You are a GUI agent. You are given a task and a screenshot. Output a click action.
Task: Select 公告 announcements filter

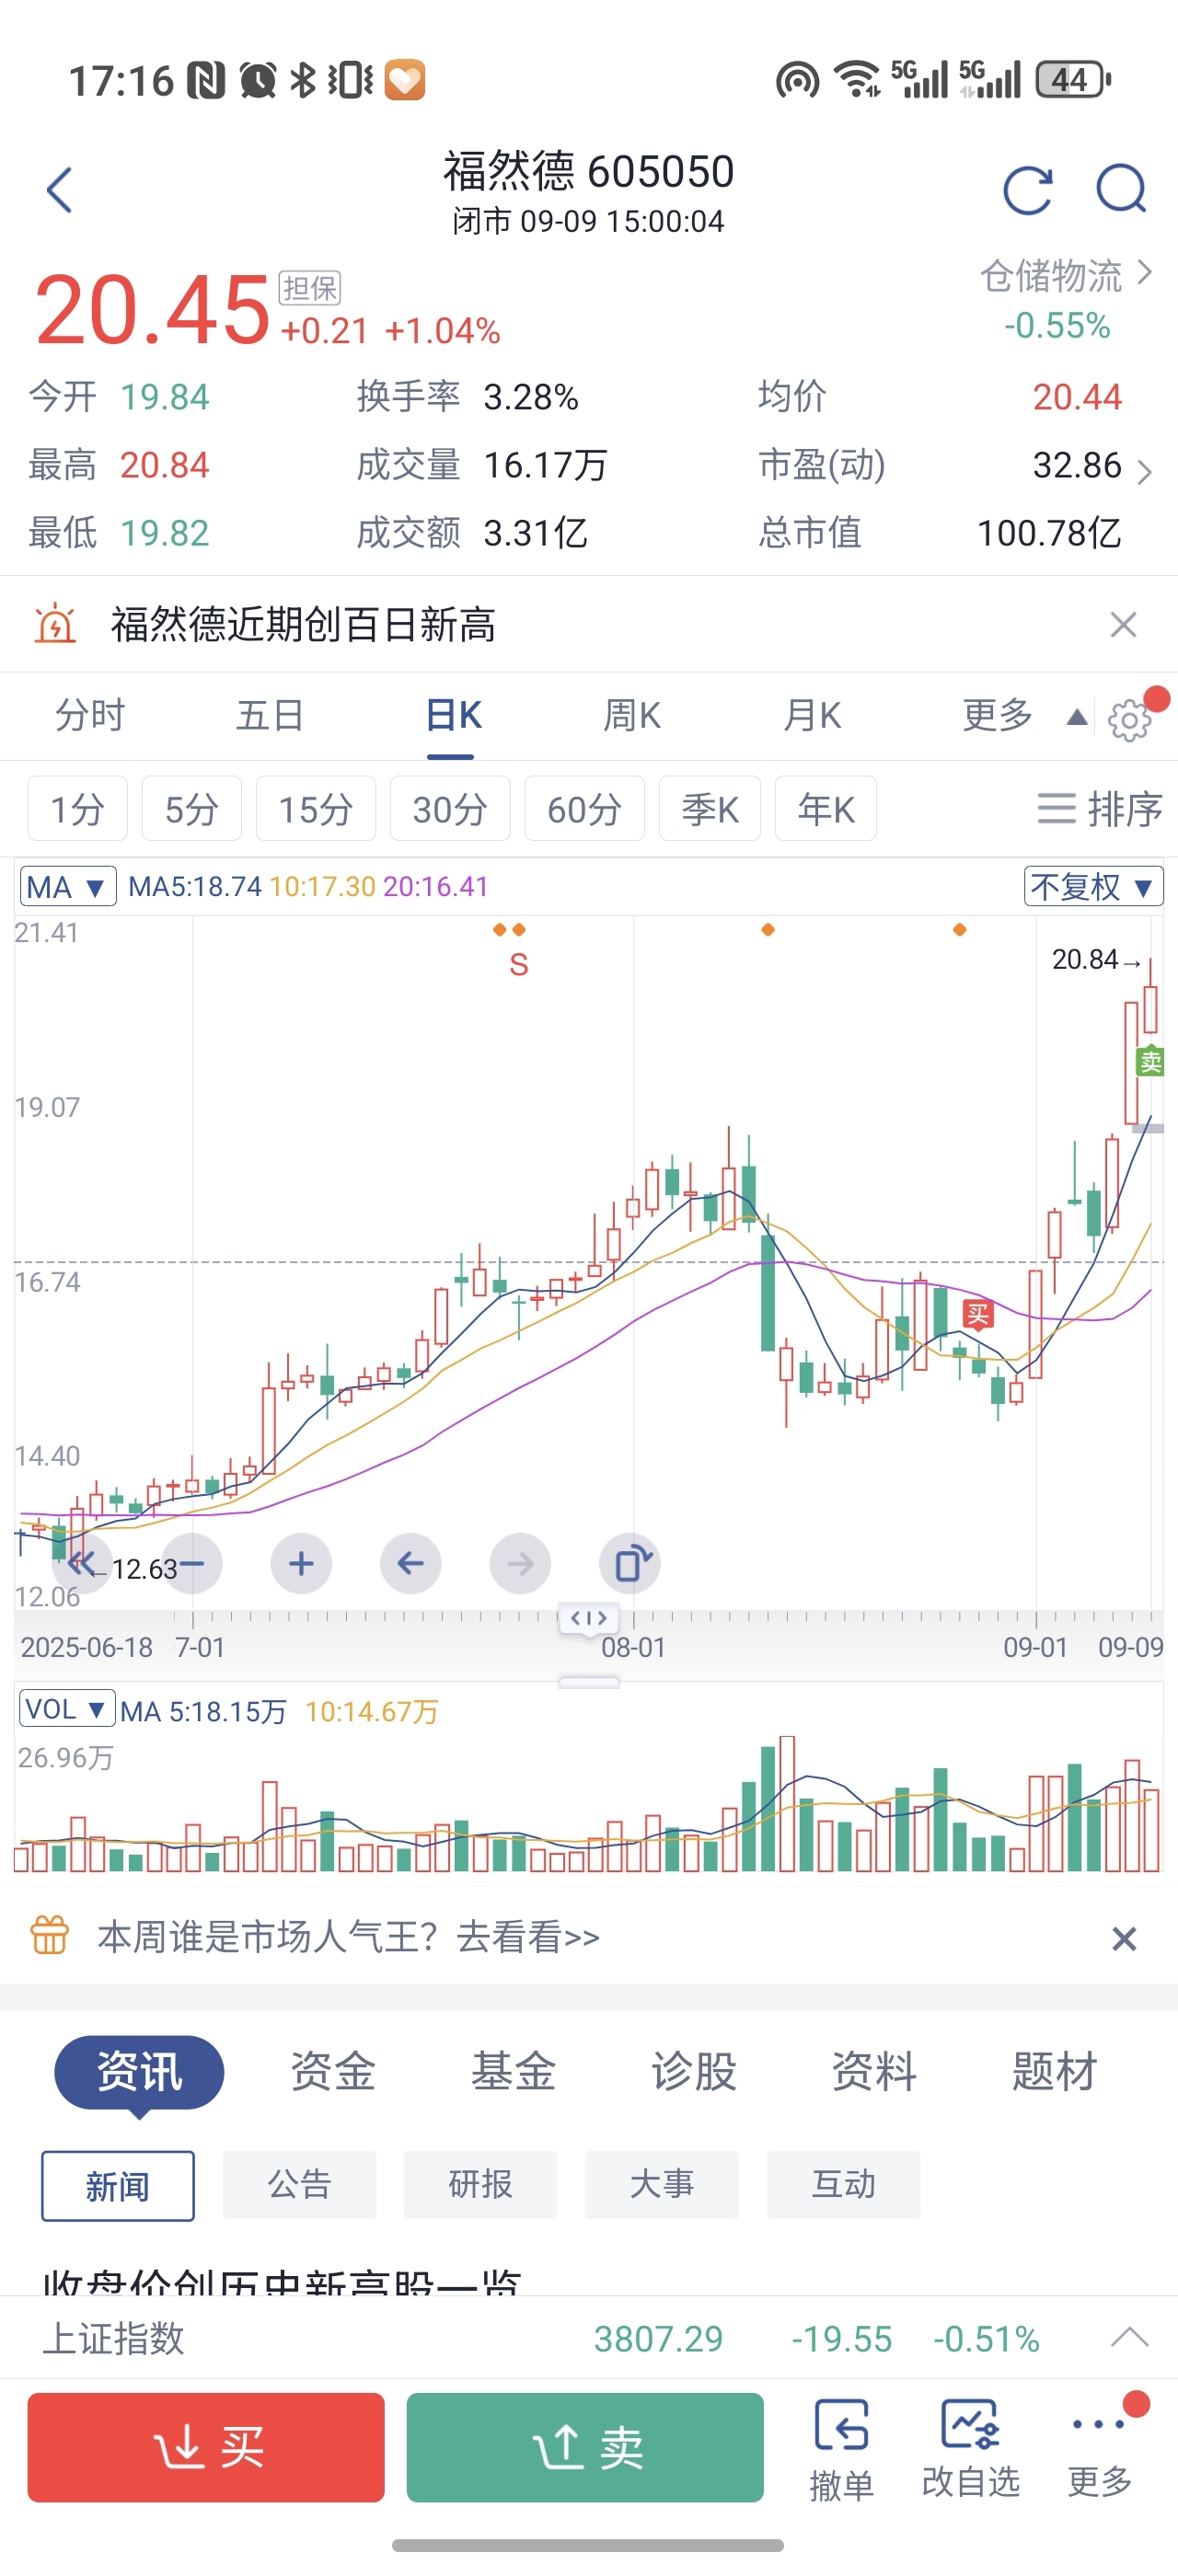(x=299, y=2185)
